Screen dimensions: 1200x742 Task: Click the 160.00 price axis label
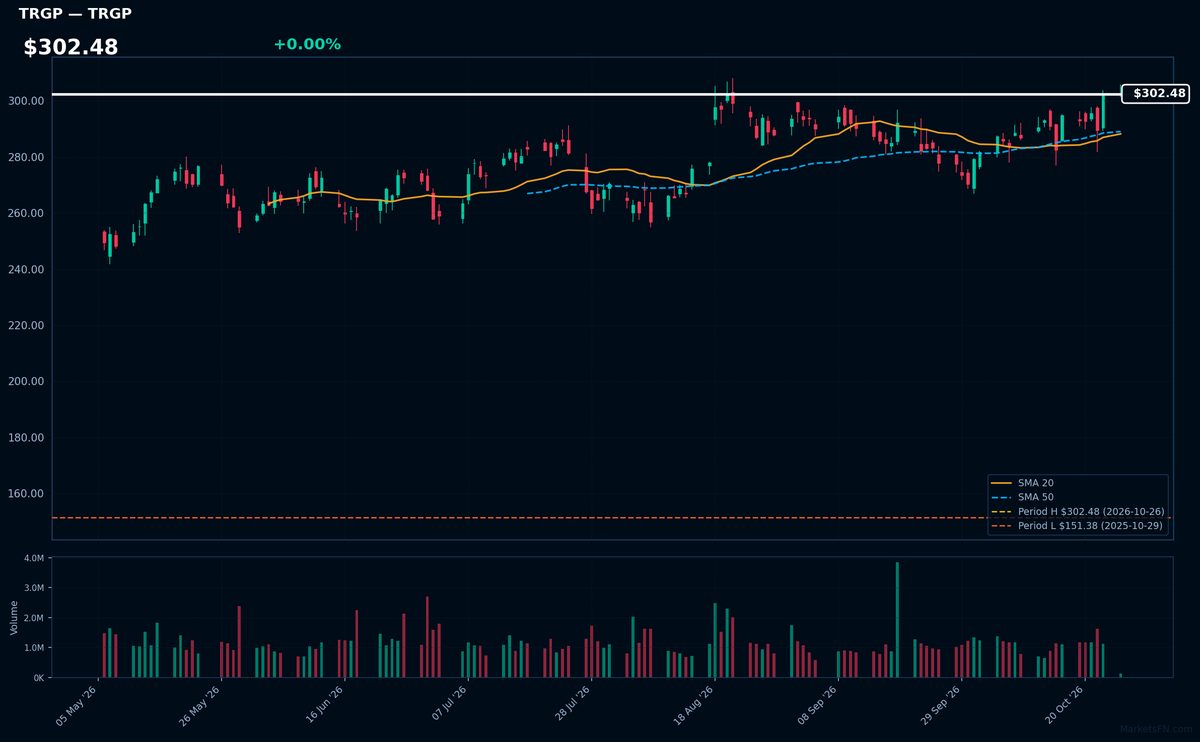(x=26, y=494)
